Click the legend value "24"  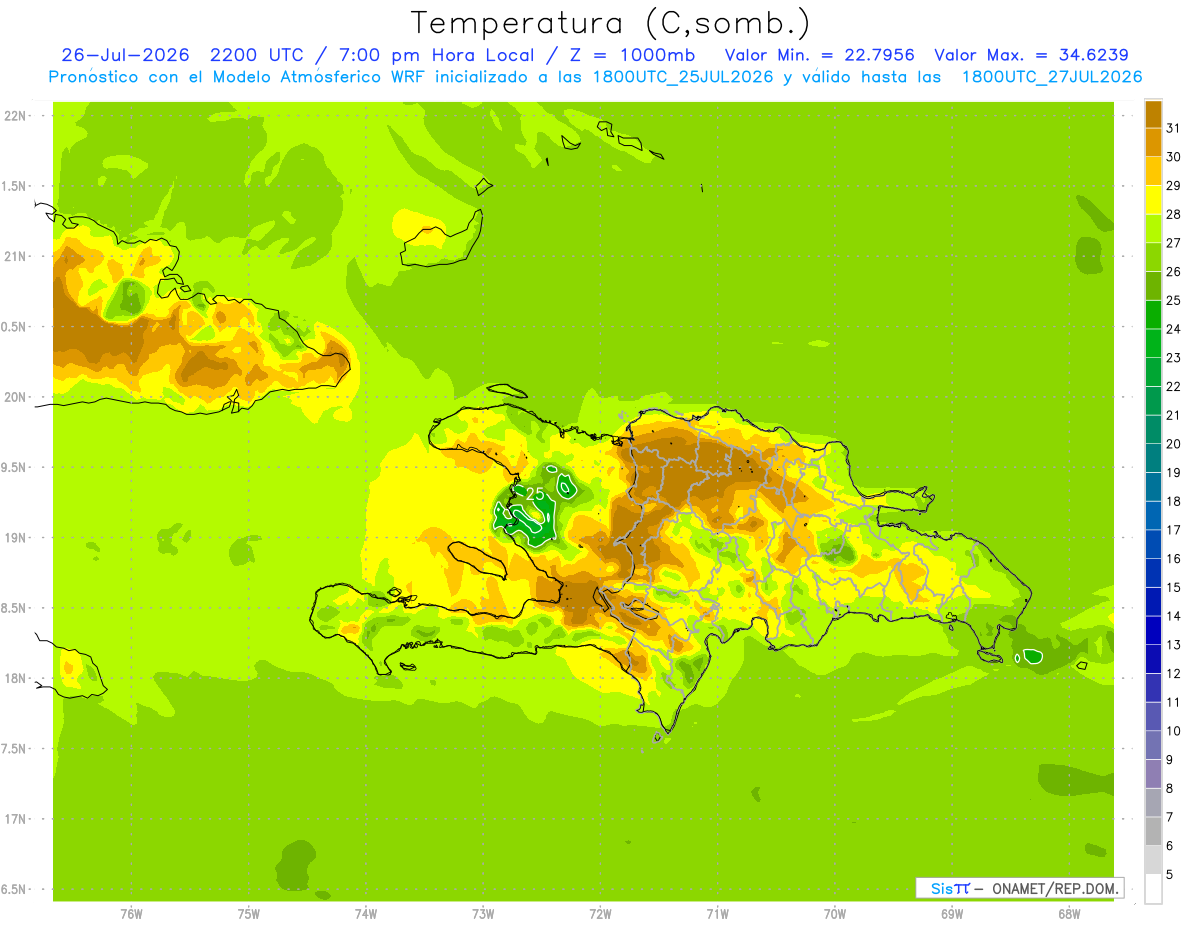pyautogui.click(x=1173, y=329)
